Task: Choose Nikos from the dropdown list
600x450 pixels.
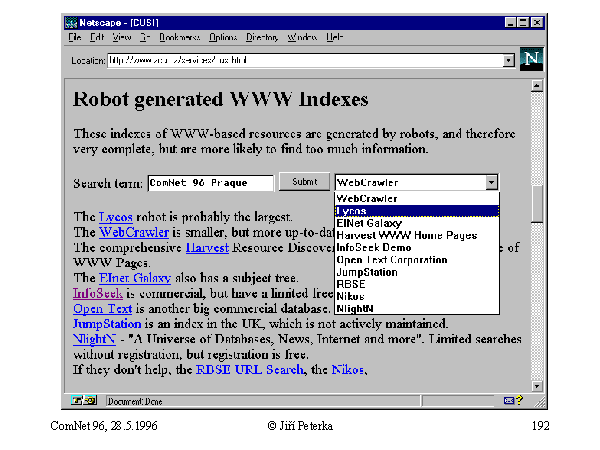Action: pos(417,297)
